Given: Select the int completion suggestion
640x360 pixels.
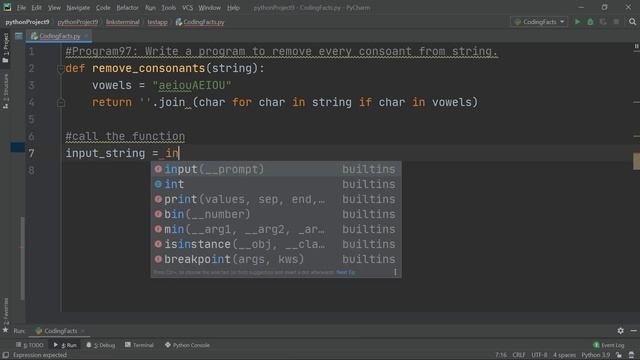Looking at the screenshot, I should pyautogui.click(x=276, y=184).
